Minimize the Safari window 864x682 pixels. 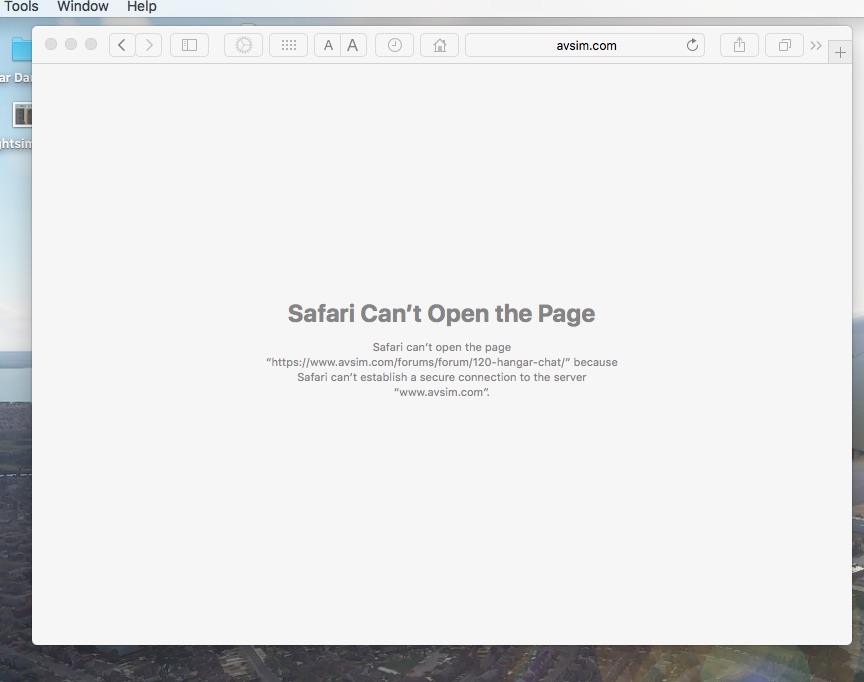(71, 44)
